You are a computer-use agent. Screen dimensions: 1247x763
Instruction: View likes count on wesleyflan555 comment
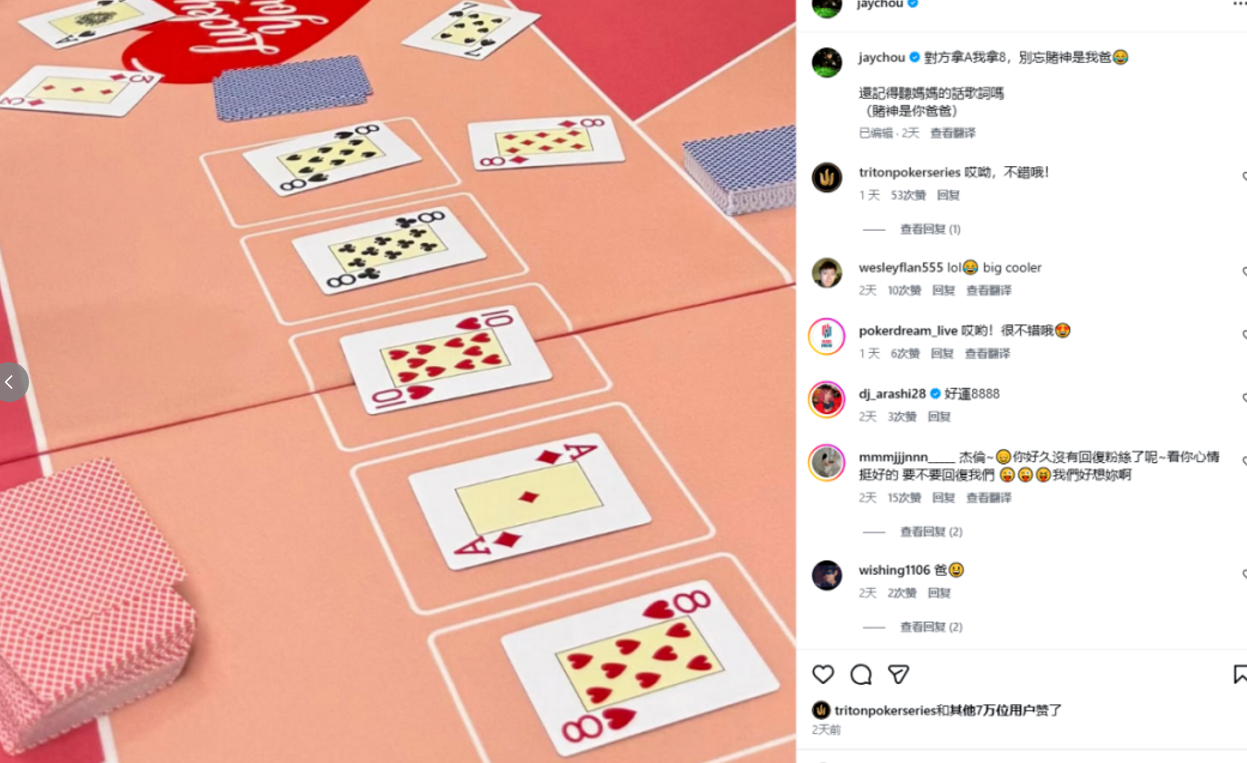pyautogui.click(x=904, y=290)
